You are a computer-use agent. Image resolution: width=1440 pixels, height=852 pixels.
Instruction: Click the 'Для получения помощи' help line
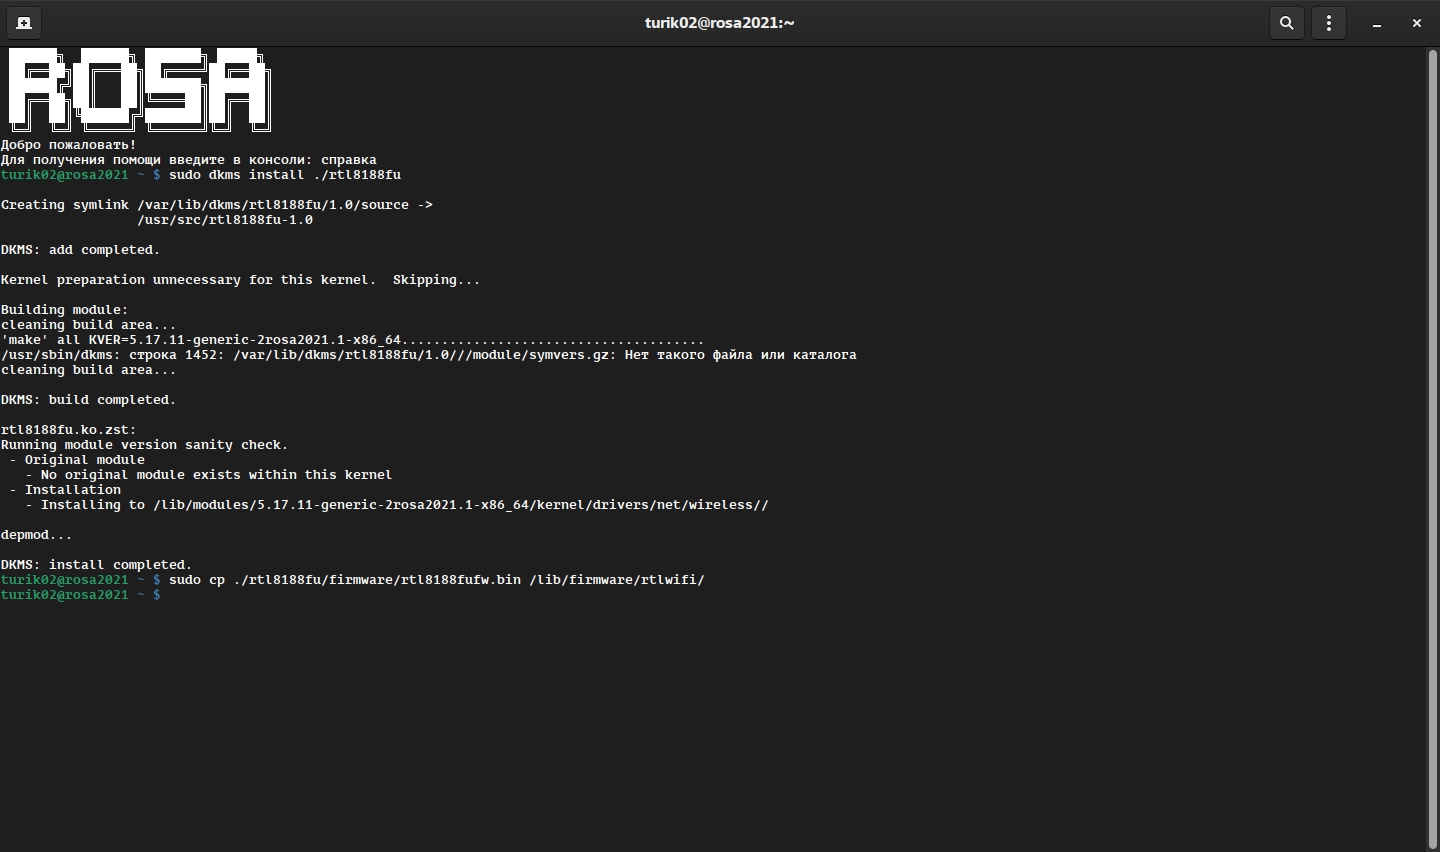pos(189,160)
